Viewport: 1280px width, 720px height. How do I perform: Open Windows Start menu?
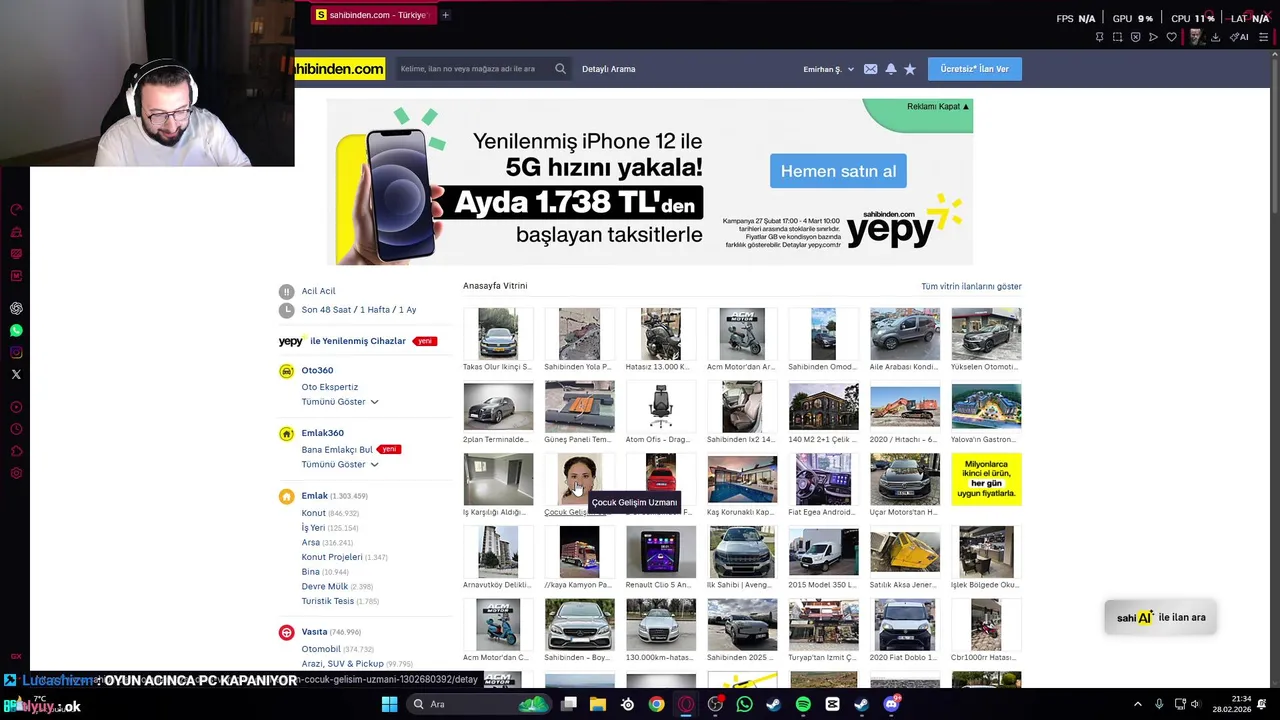pyautogui.click(x=389, y=704)
